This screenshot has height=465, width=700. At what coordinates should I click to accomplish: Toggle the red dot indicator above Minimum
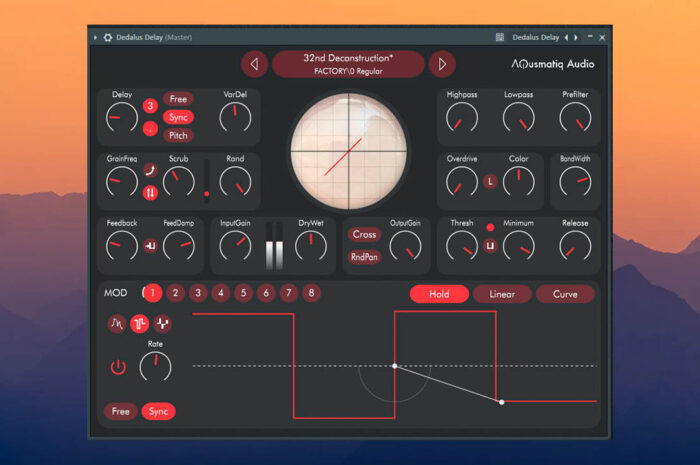(490, 228)
